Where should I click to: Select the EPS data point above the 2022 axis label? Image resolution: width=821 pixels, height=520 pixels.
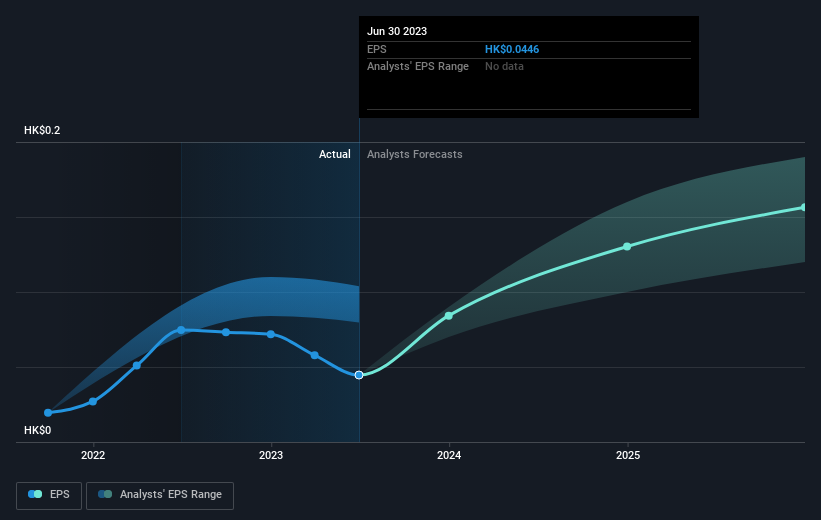(93, 402)
